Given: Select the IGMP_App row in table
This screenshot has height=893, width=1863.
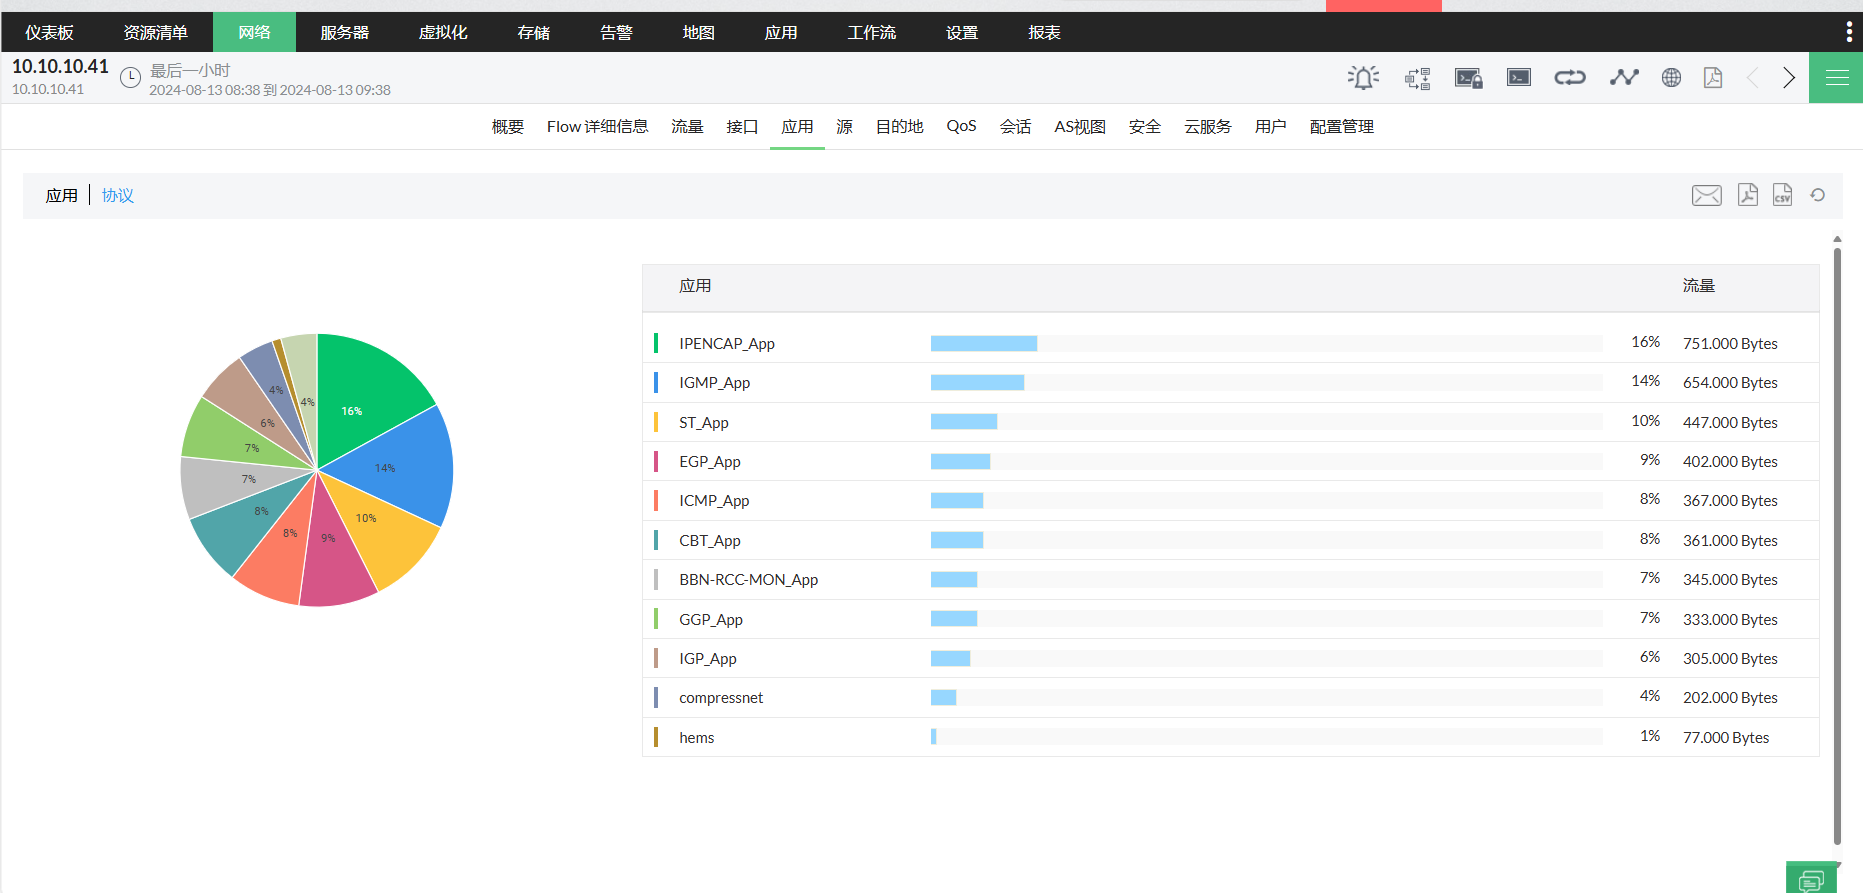Looking at the screenshot, I should (714, 383).
